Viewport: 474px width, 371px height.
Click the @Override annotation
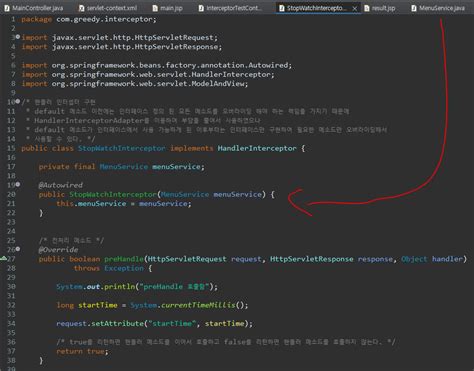point(58,250)
